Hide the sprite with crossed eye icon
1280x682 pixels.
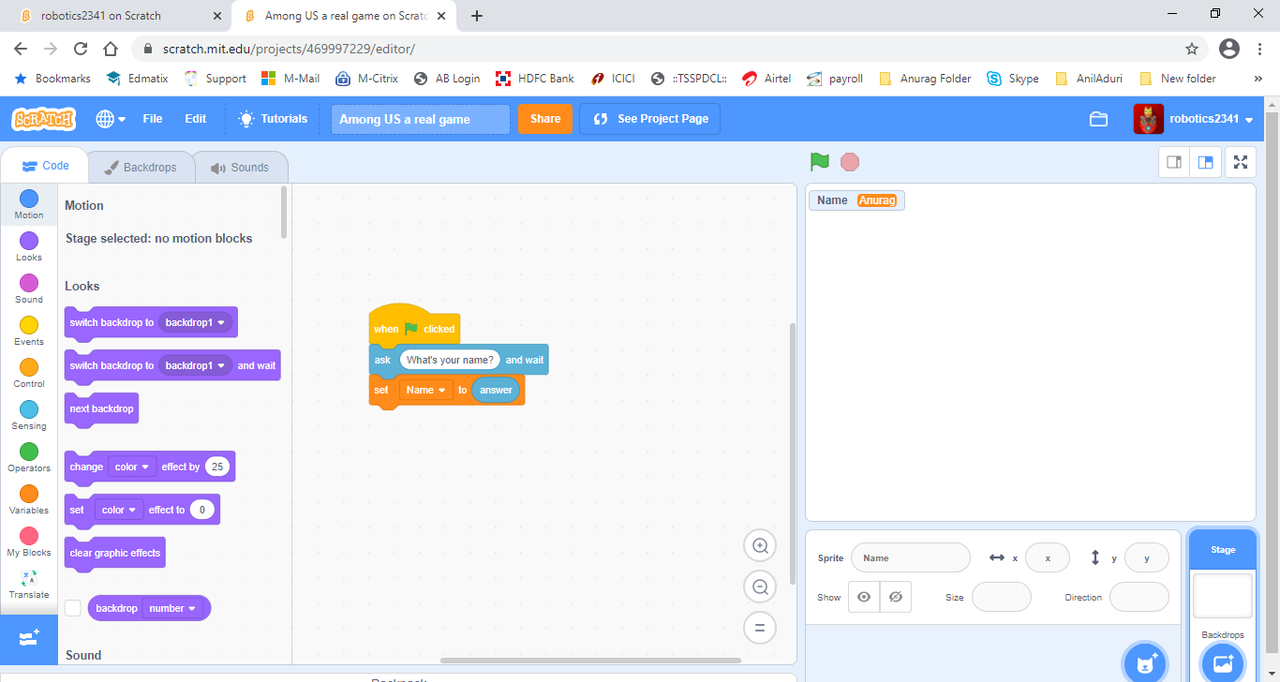point(895,597)
